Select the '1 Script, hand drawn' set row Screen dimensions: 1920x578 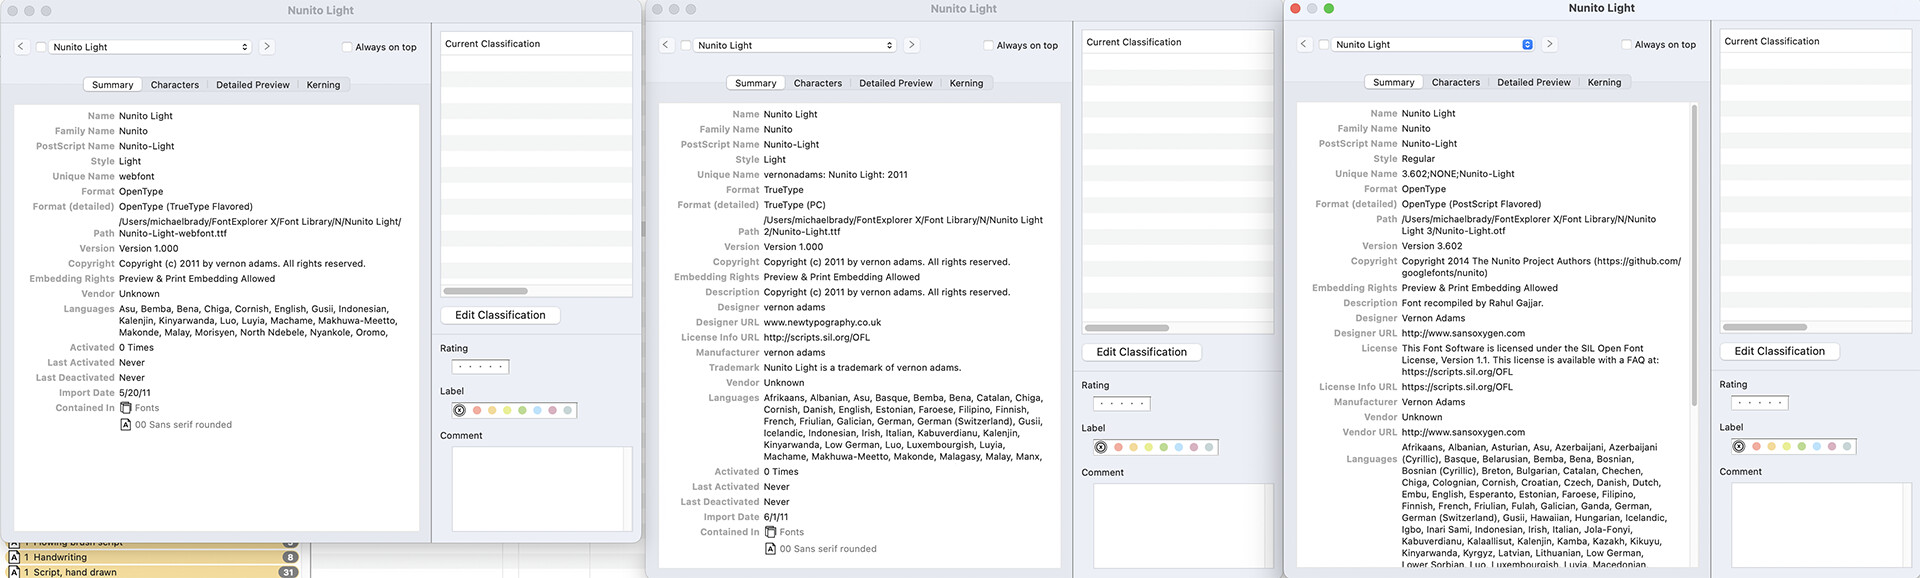pos(154,572)
